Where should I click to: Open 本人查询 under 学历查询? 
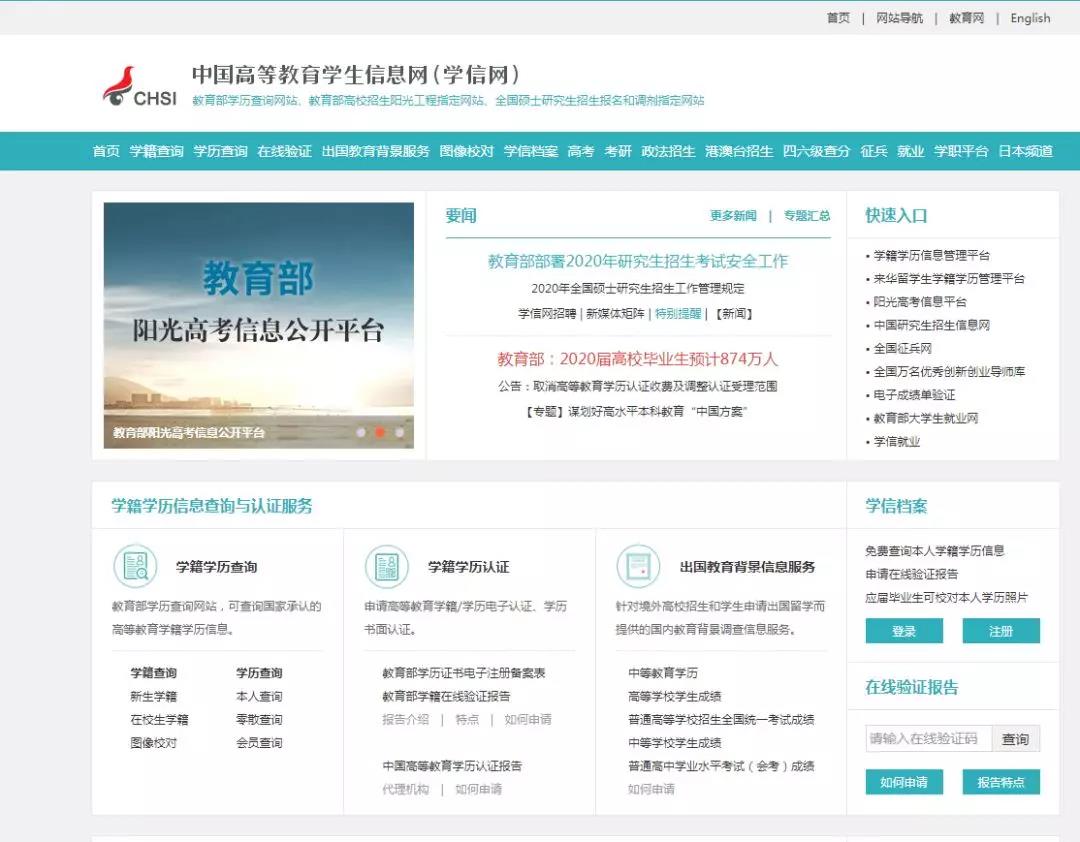(259, 697)
